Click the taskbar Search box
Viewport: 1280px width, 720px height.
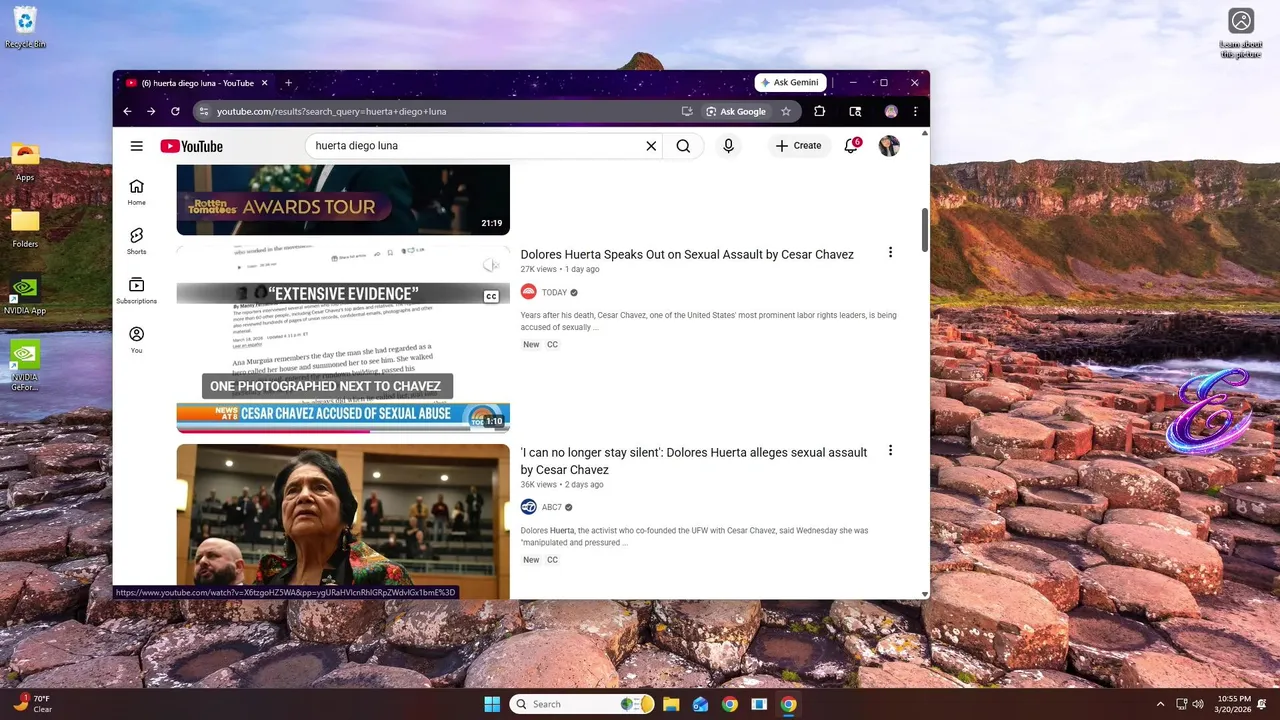click(x=582, y=704)
